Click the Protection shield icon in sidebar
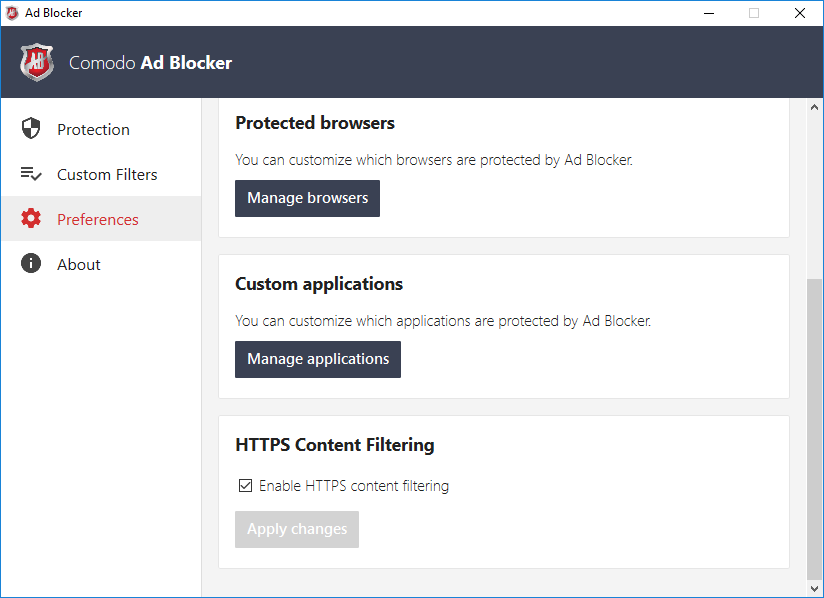The height and width of the screenshot is (598, 824). point(31,129)
